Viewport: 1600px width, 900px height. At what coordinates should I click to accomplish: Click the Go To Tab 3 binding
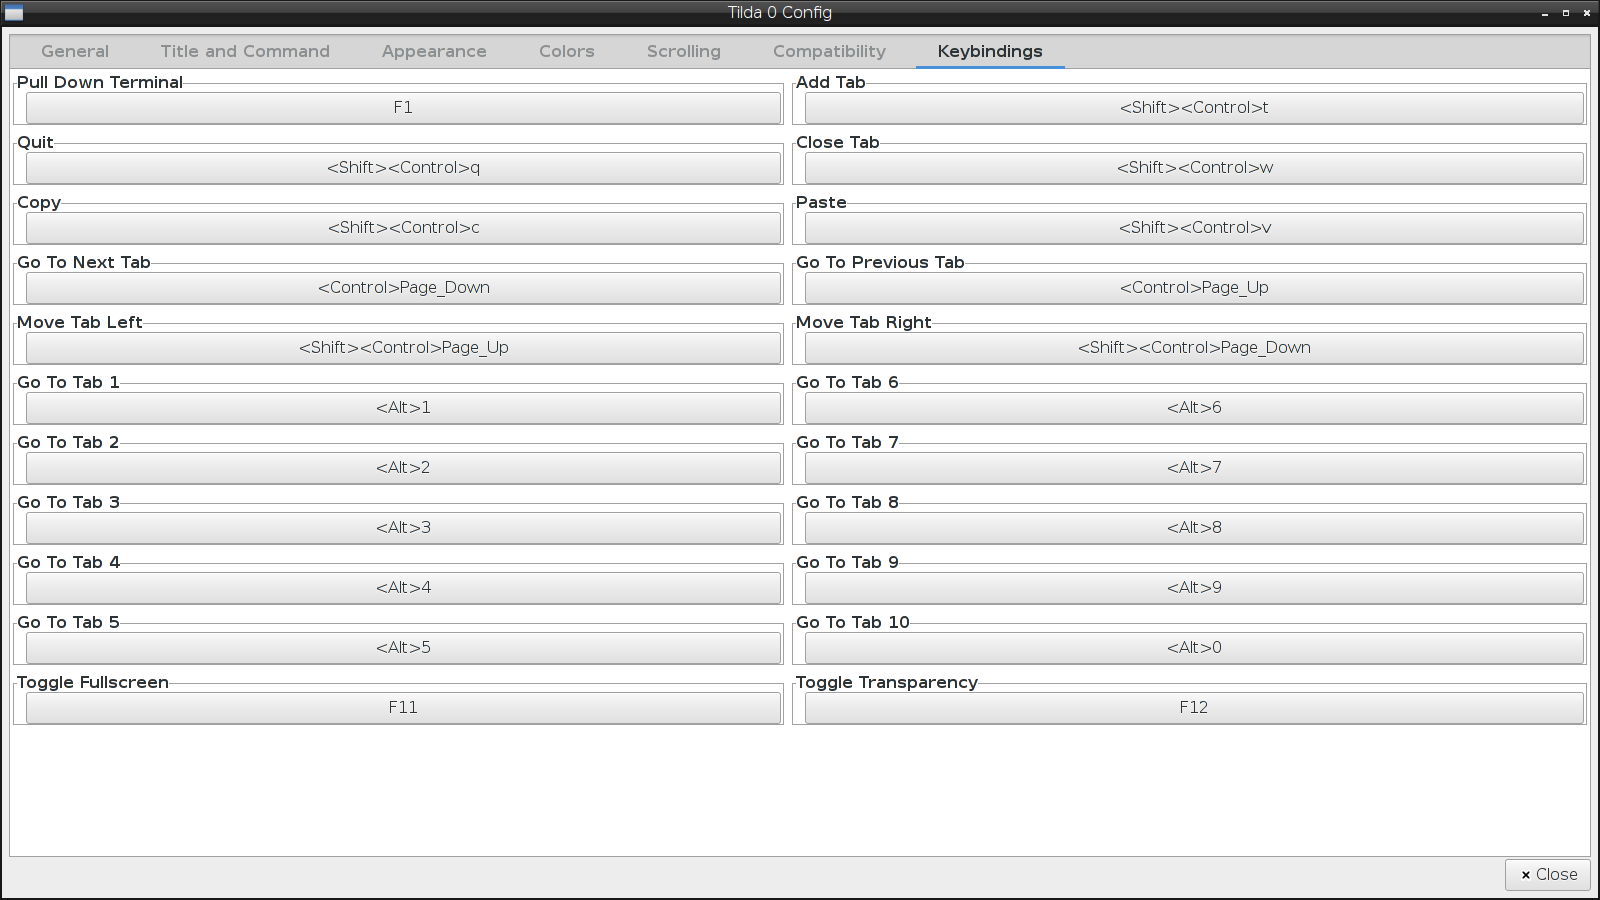[403, 528]
